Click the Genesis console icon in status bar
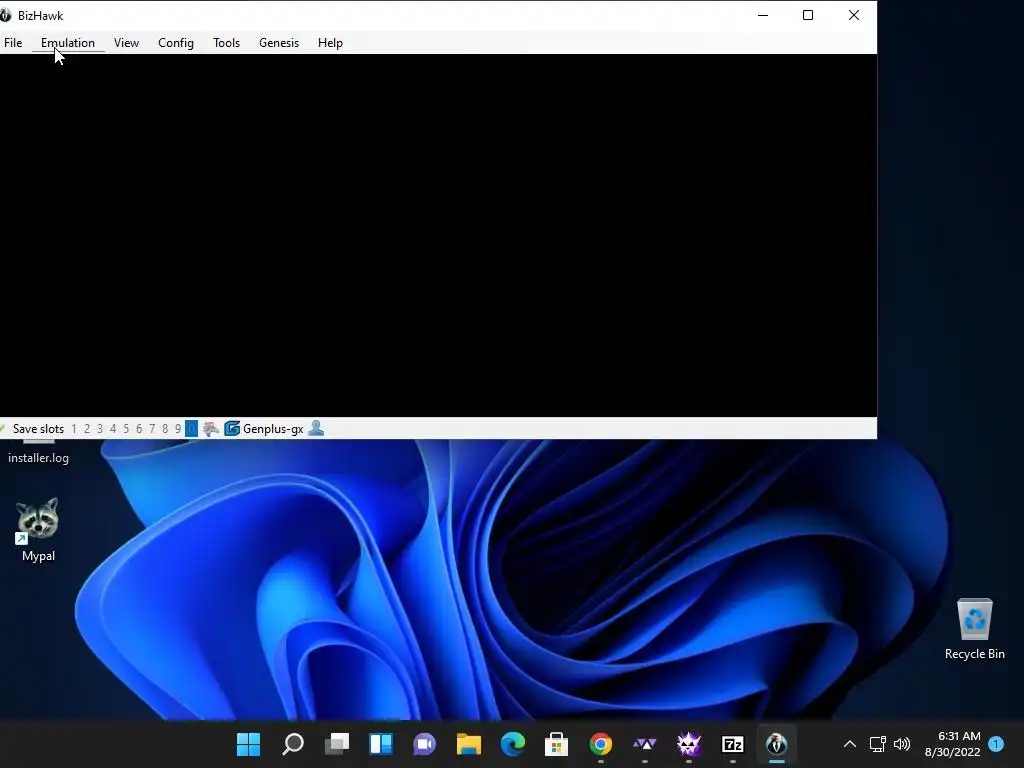Image resolution: width=1024 pixels, height=768 pixels. [x=210, y=429]
